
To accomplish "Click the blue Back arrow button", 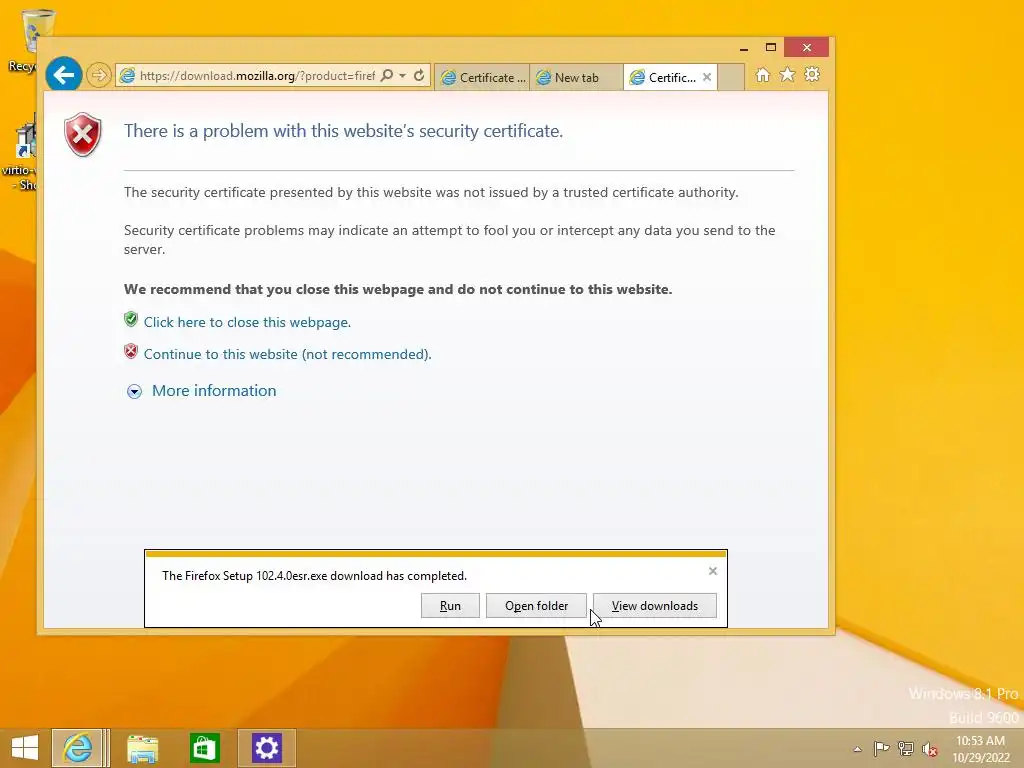I will point(64,75).
